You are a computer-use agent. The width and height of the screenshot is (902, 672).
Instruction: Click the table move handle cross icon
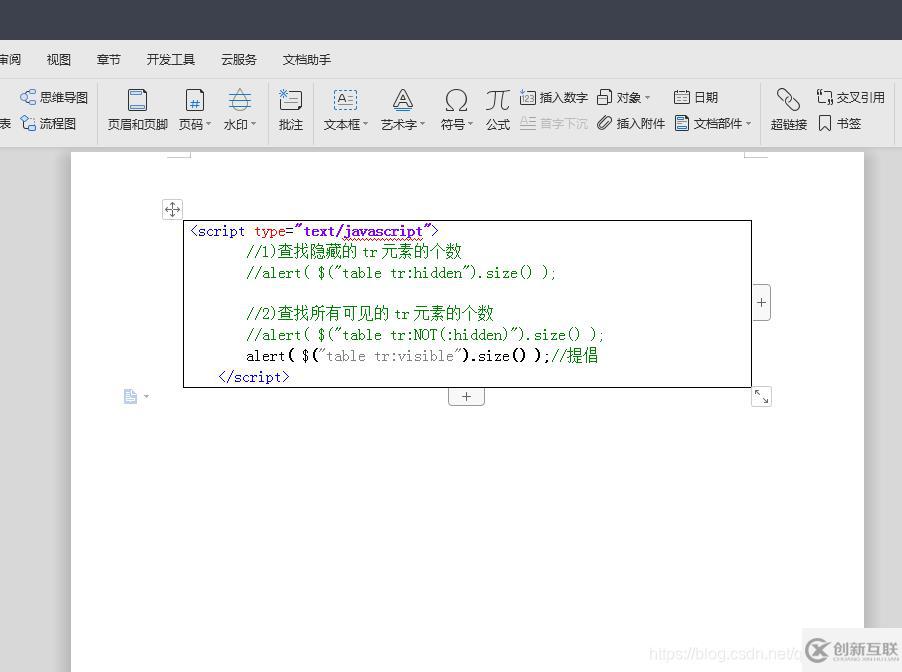click(x=172, y=209)
